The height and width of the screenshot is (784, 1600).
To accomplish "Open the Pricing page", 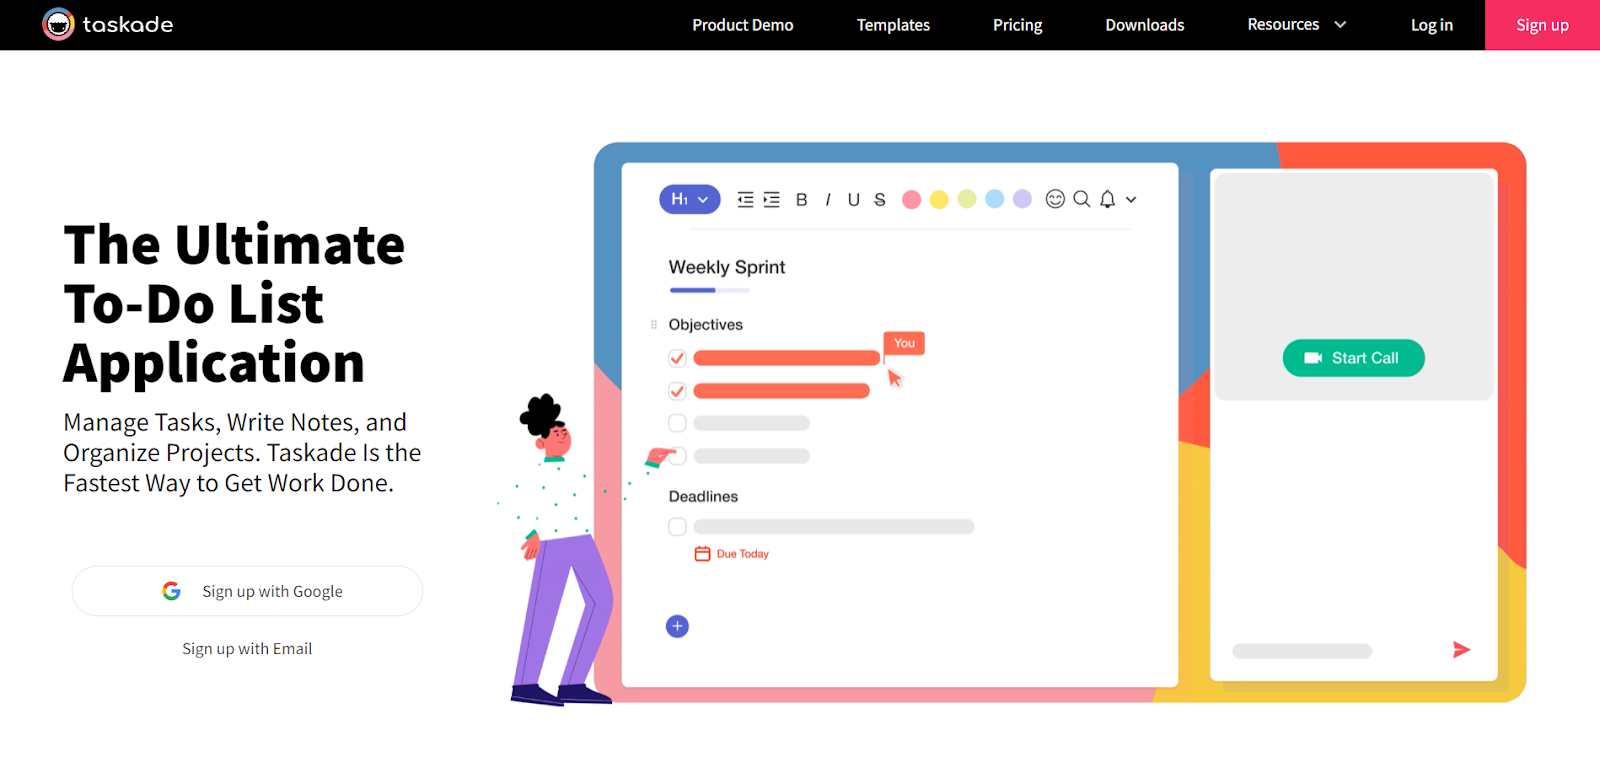I will coord(1017,25).
